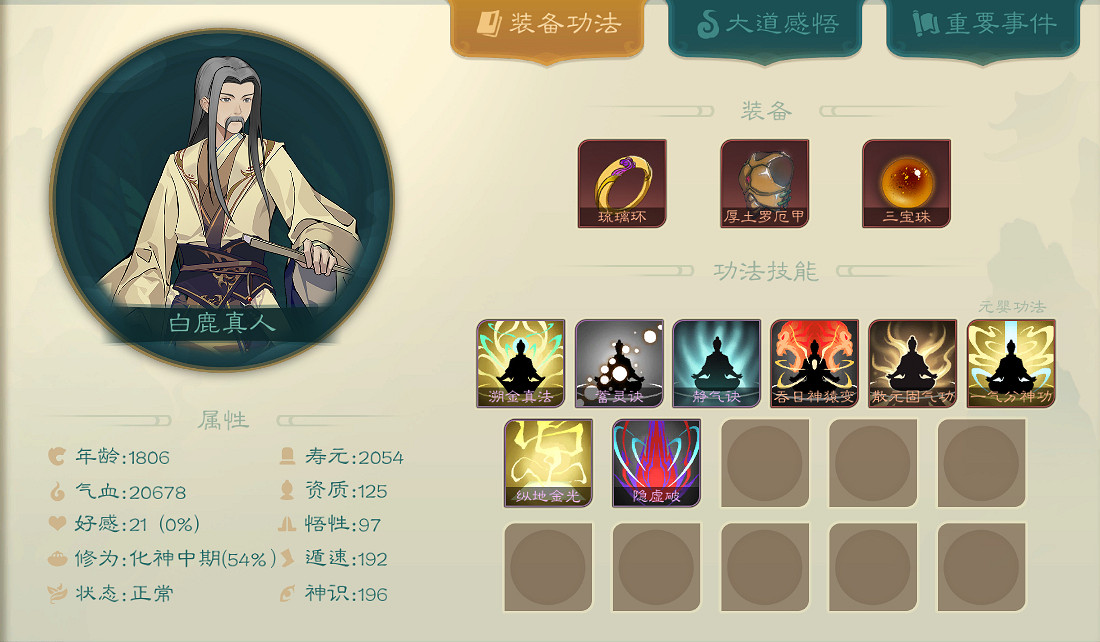Switch to the 装备功法 tab
This screenshot has width=1100, height=642.
(x=547, y=28)
